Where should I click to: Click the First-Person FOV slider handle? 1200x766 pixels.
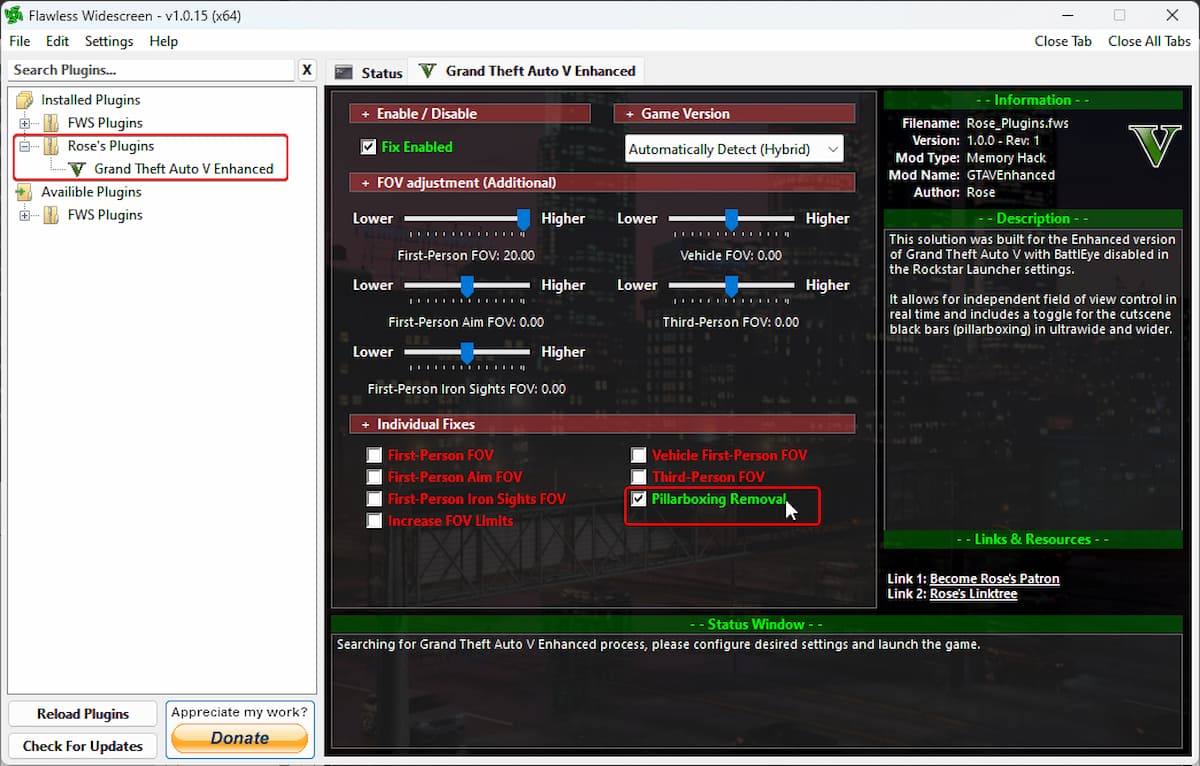pyautogui.click(x=523, y=220)
